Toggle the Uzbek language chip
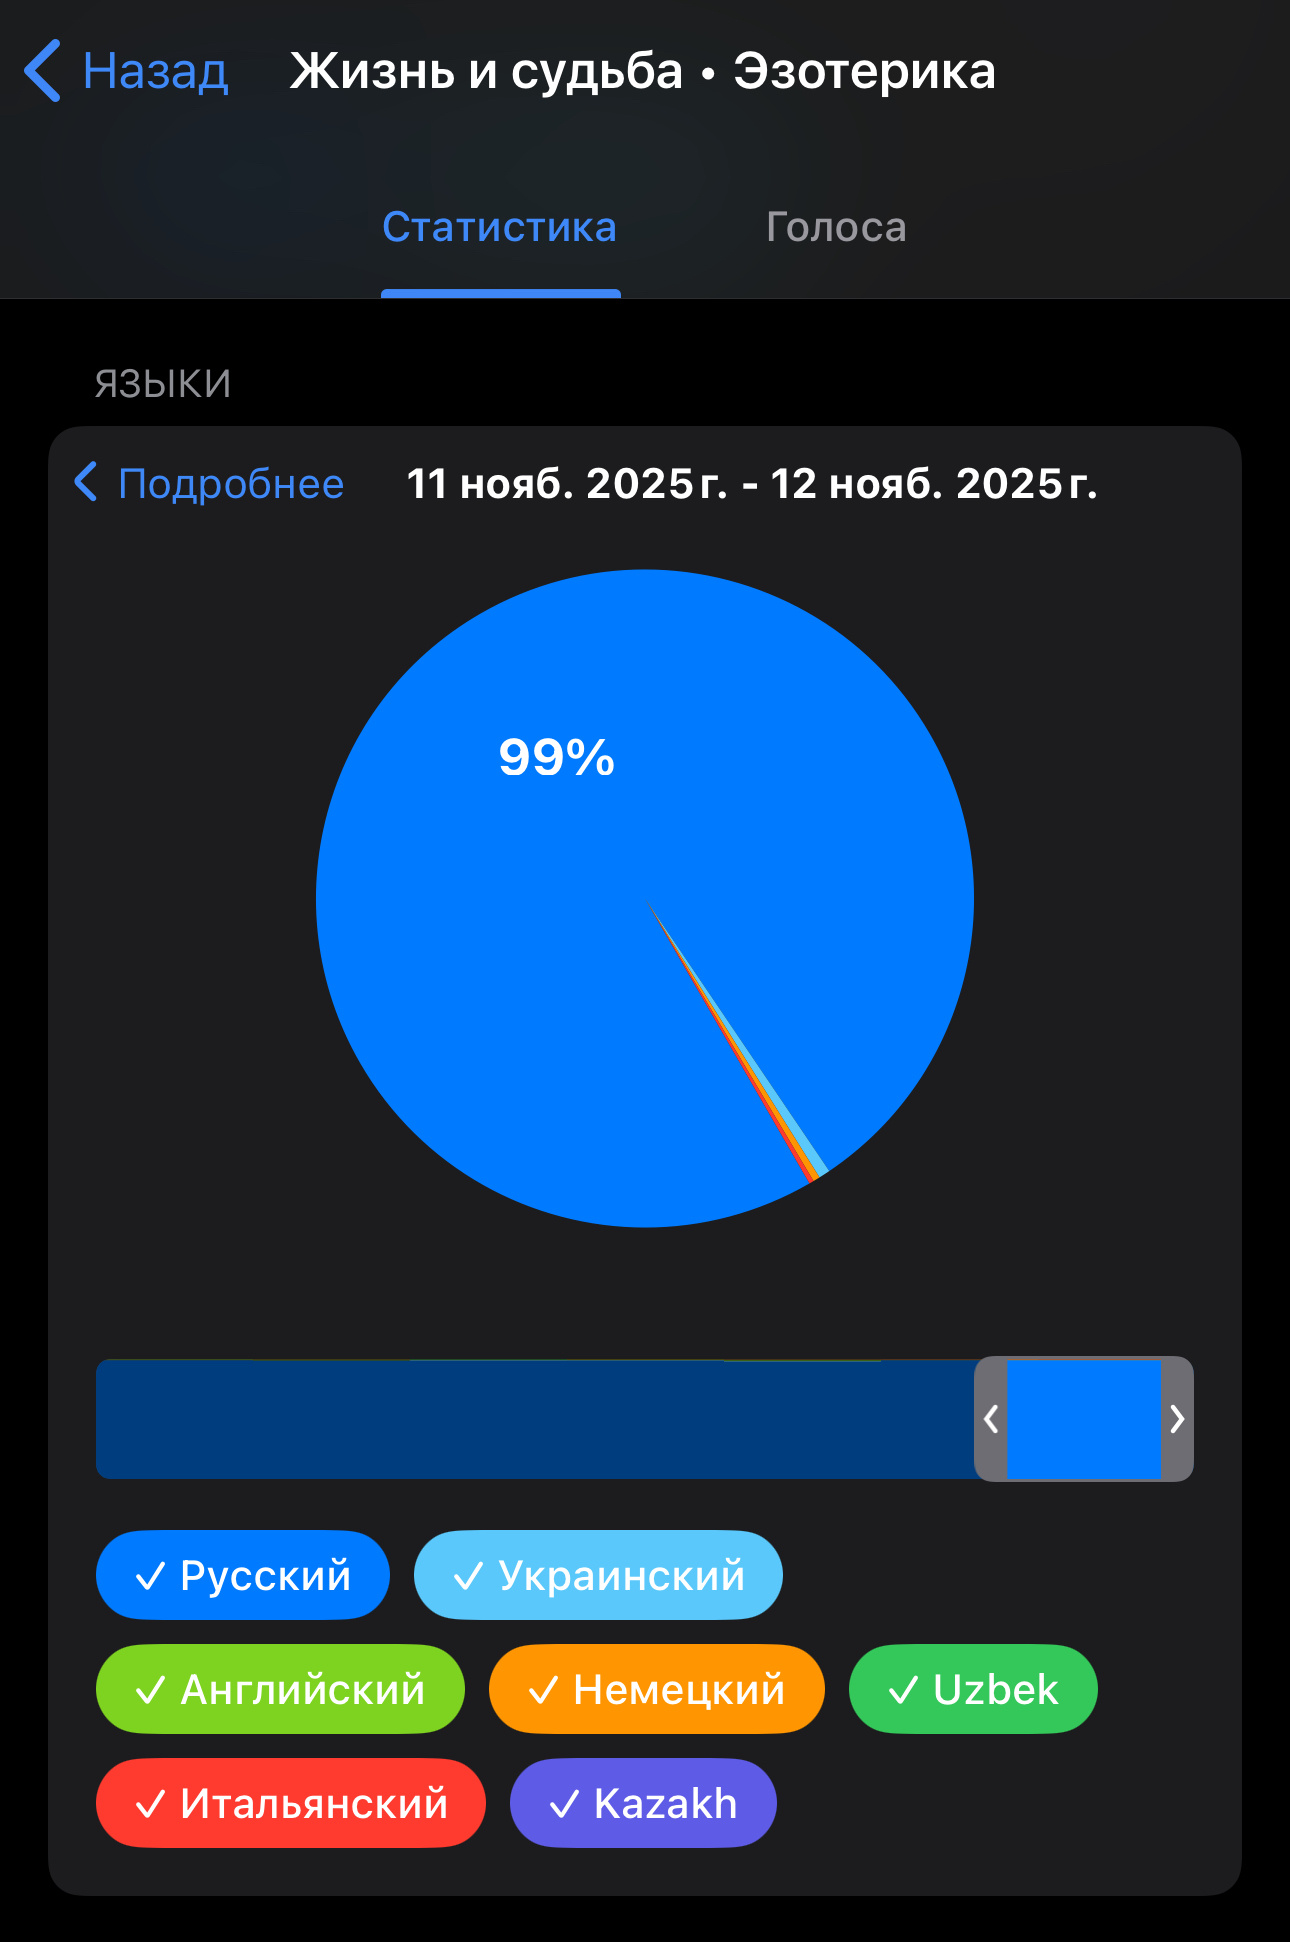Screen dimensions: 1290x1942 (x=972, y=1689)
